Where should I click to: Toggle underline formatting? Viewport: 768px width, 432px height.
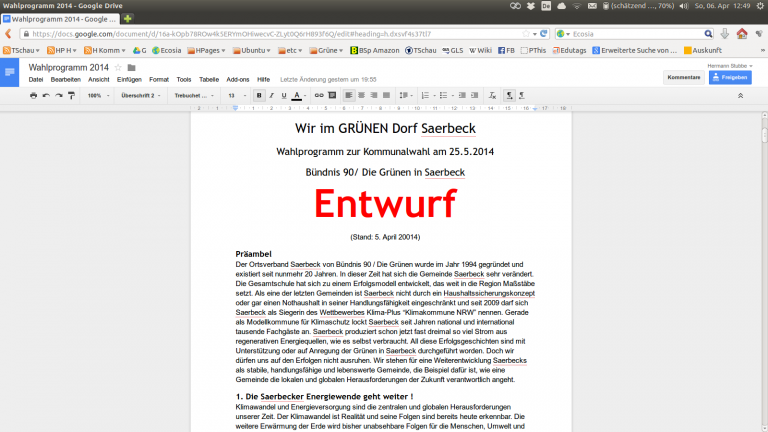point(284,96)
